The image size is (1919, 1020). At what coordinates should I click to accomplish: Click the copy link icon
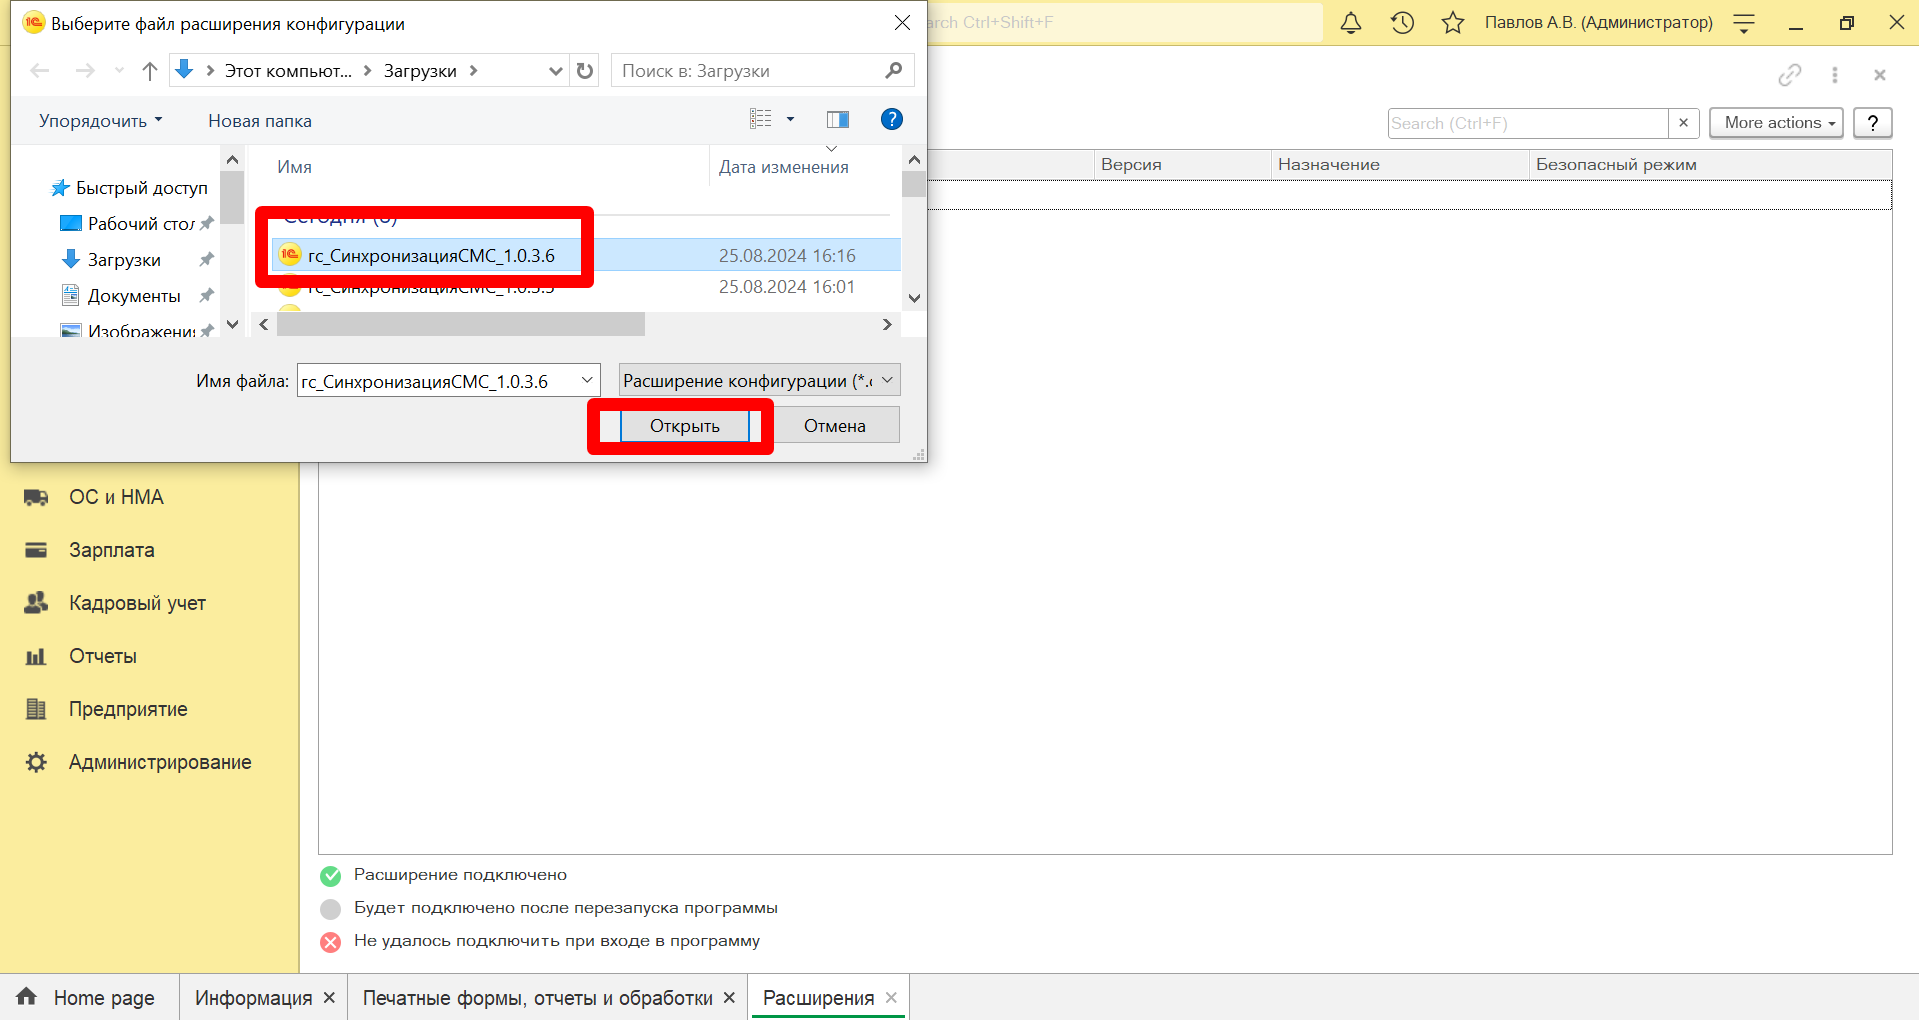[x=1789, y=75]
